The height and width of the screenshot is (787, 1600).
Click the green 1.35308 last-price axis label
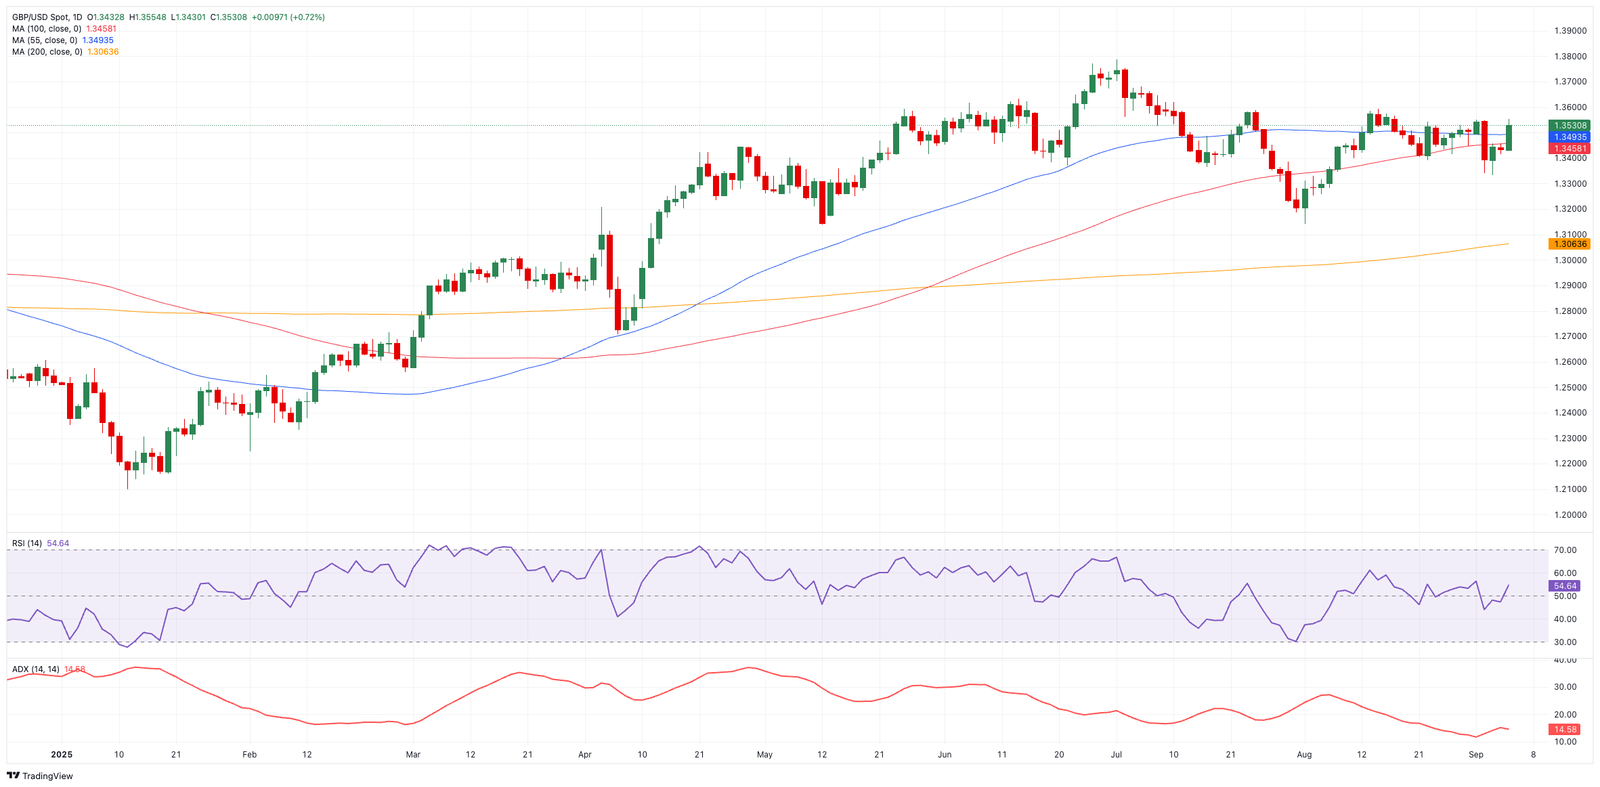pyautogui.click(x=1569, y=126)
